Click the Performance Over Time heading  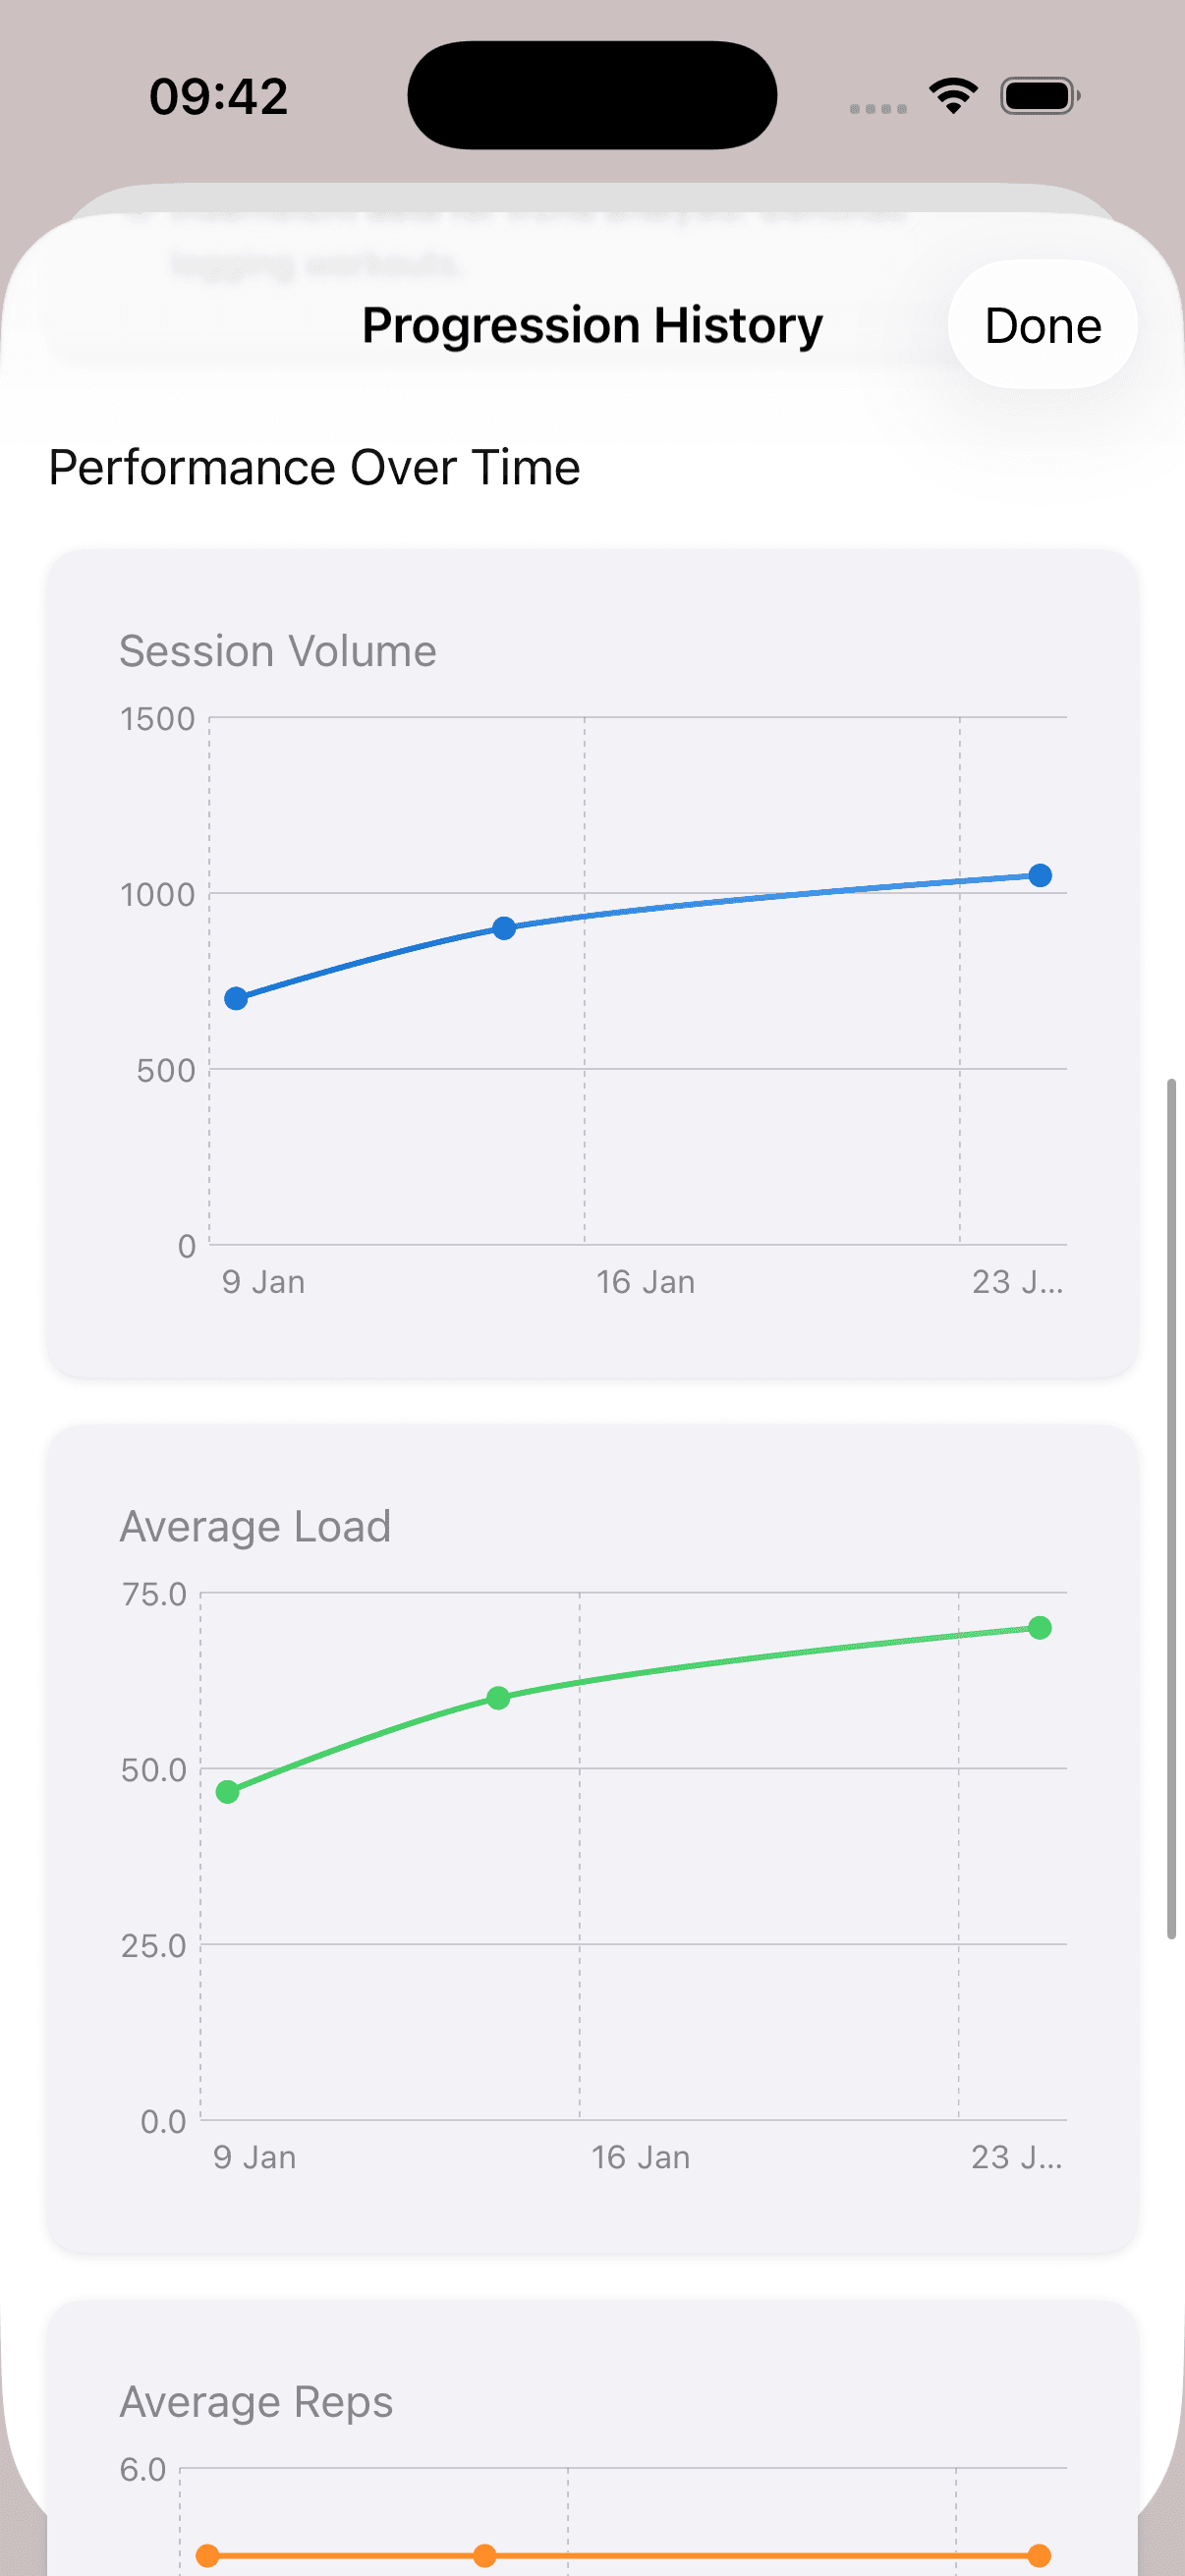(x=314, y=467)
